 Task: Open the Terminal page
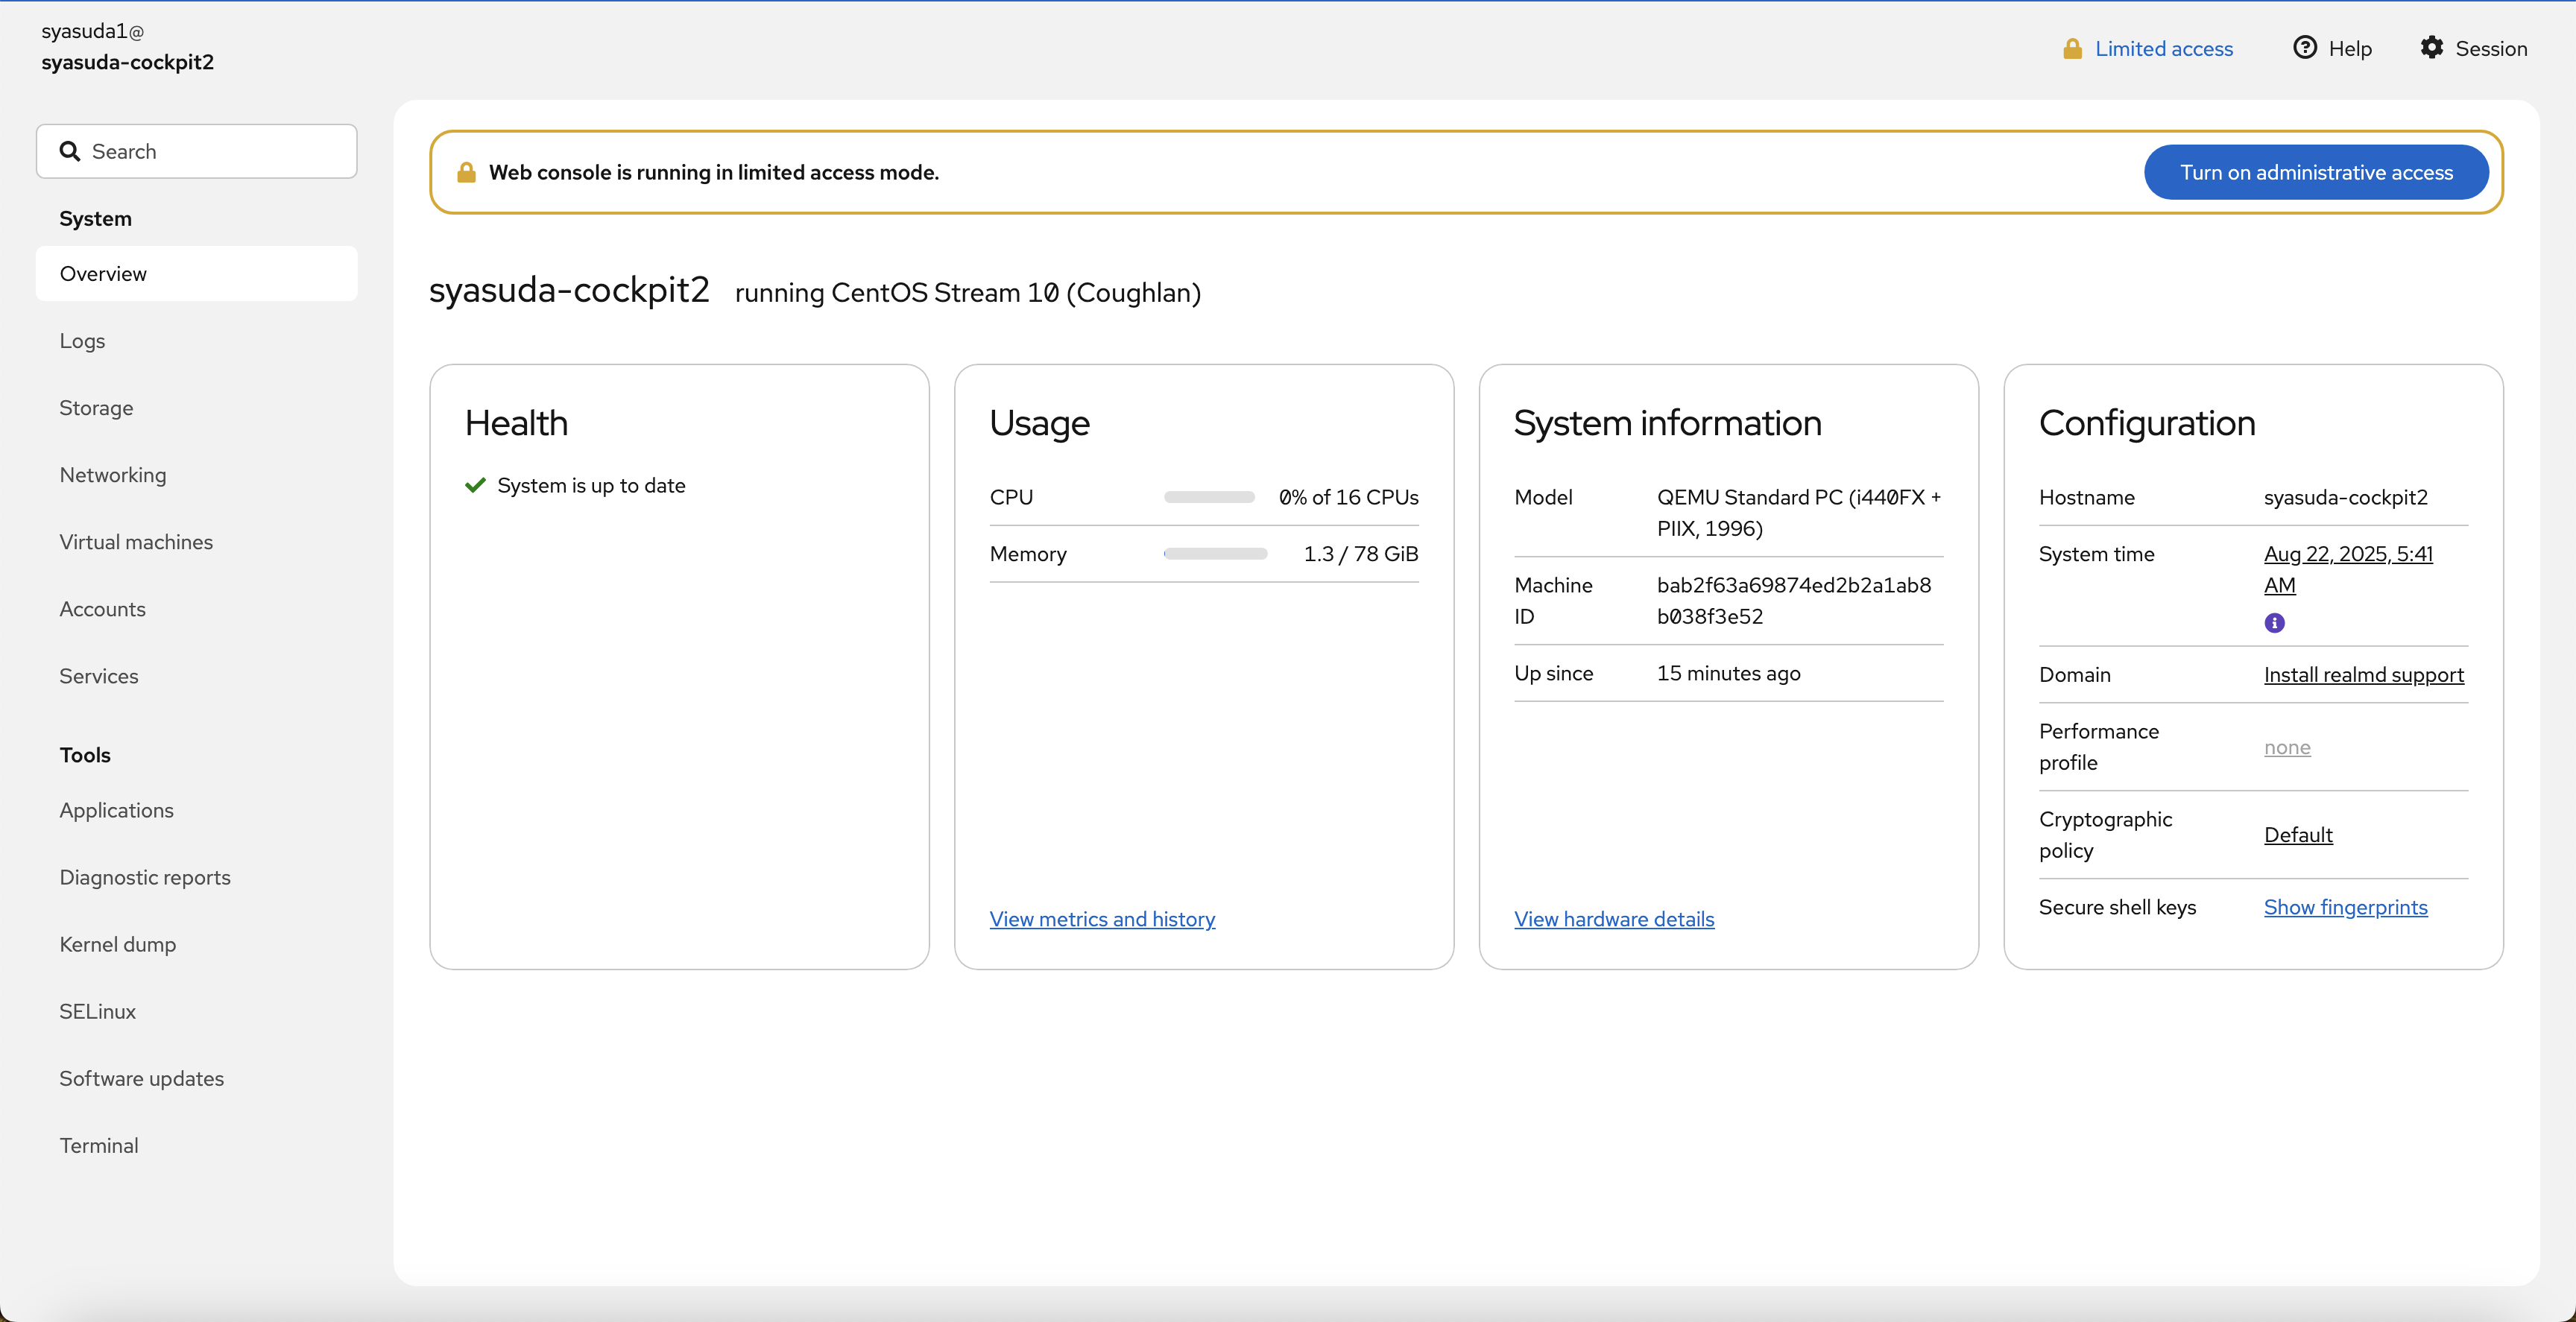pos(98,1145)
